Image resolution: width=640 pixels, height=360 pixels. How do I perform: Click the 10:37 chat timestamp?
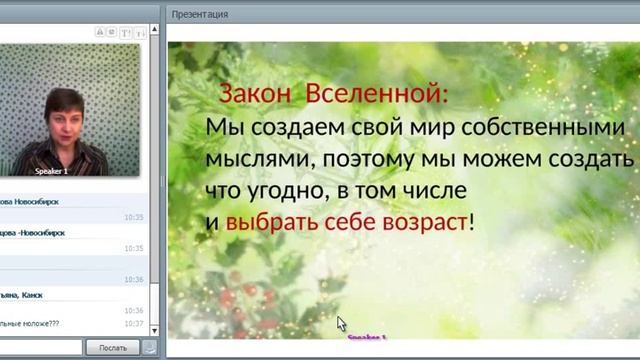point(134,324)
